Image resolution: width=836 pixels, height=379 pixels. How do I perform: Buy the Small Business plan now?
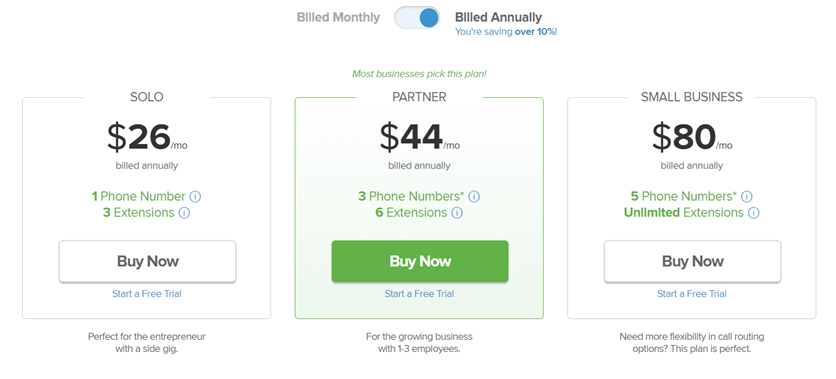coord(692,261)
